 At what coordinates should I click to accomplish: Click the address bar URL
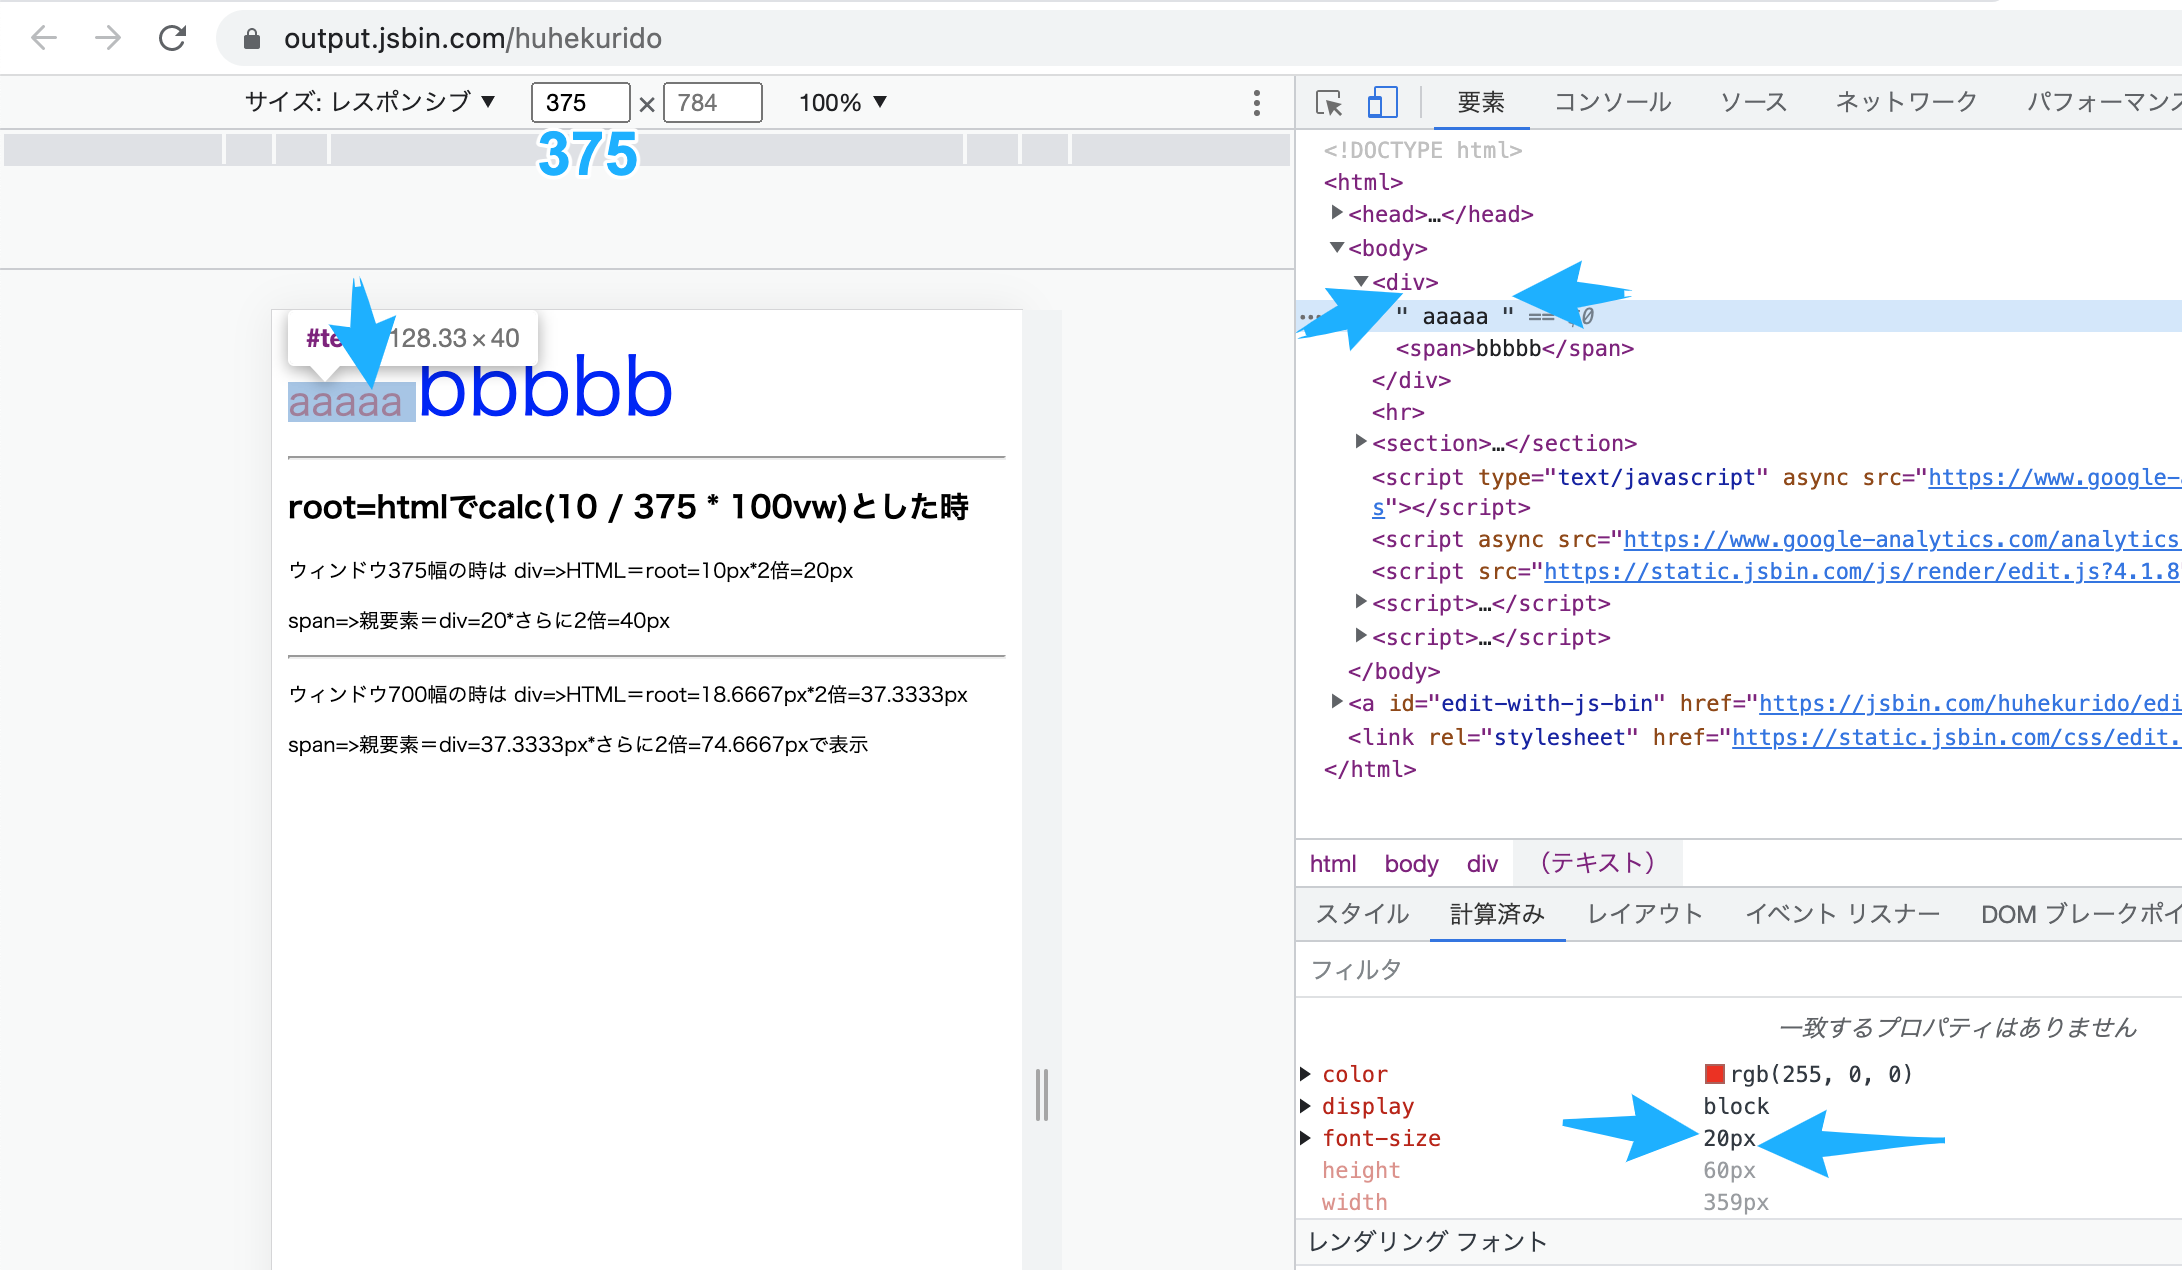(x=472, y=39)
